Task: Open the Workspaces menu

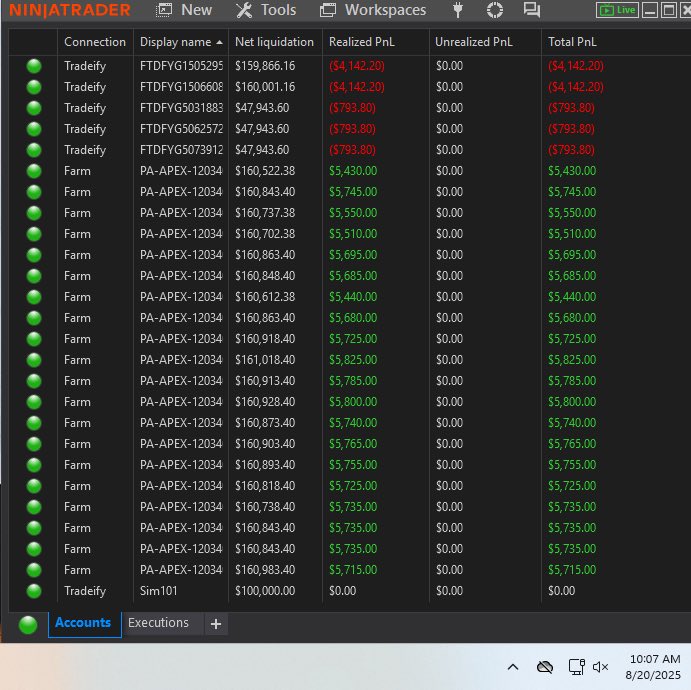Action: tap(373, 10)
